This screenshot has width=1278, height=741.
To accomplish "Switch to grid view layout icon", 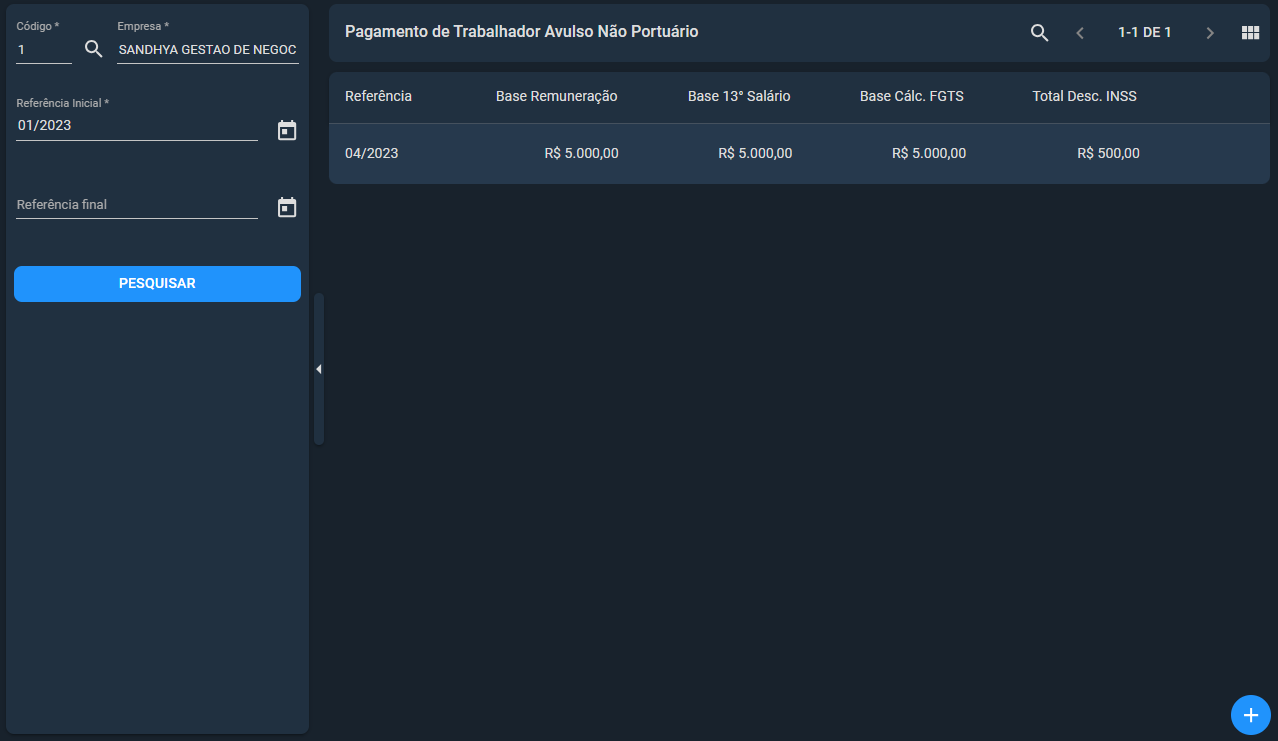I will pyautogui.click(x=1250, y=33).
